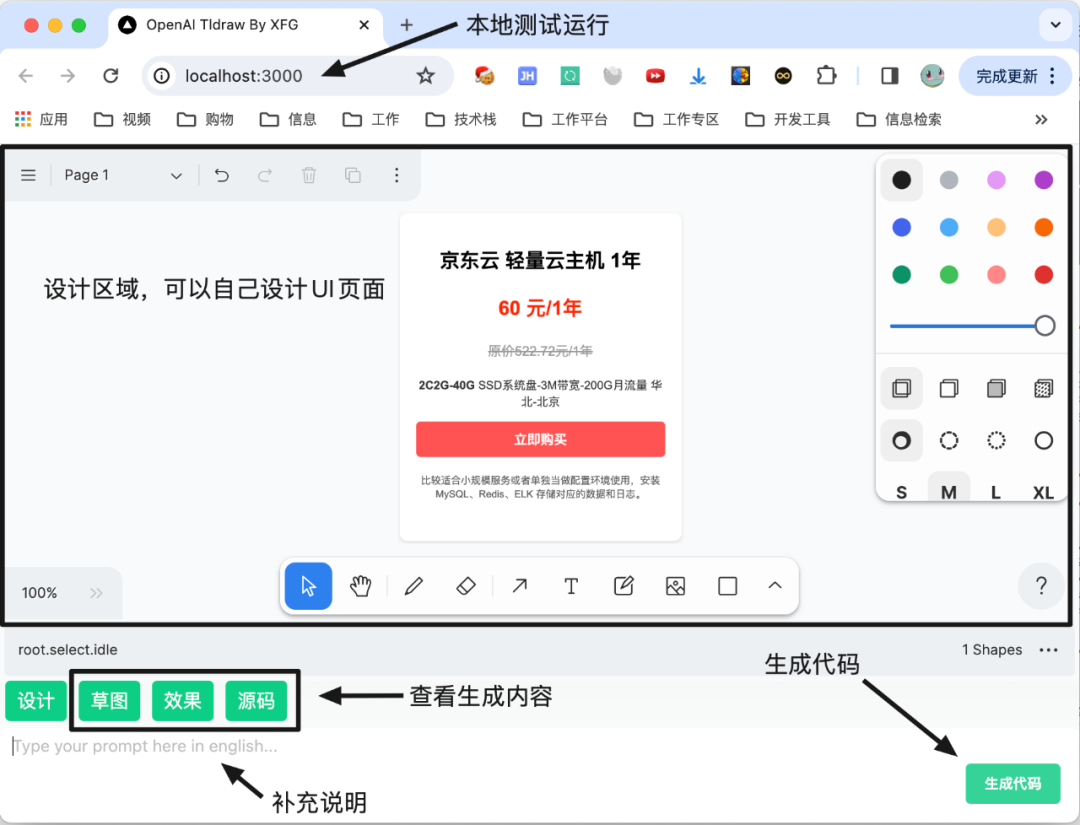The height and width of the screenshot is (825, 1080).
Task: Duplicate the selected shape
Action: click(x=353, y=175)
